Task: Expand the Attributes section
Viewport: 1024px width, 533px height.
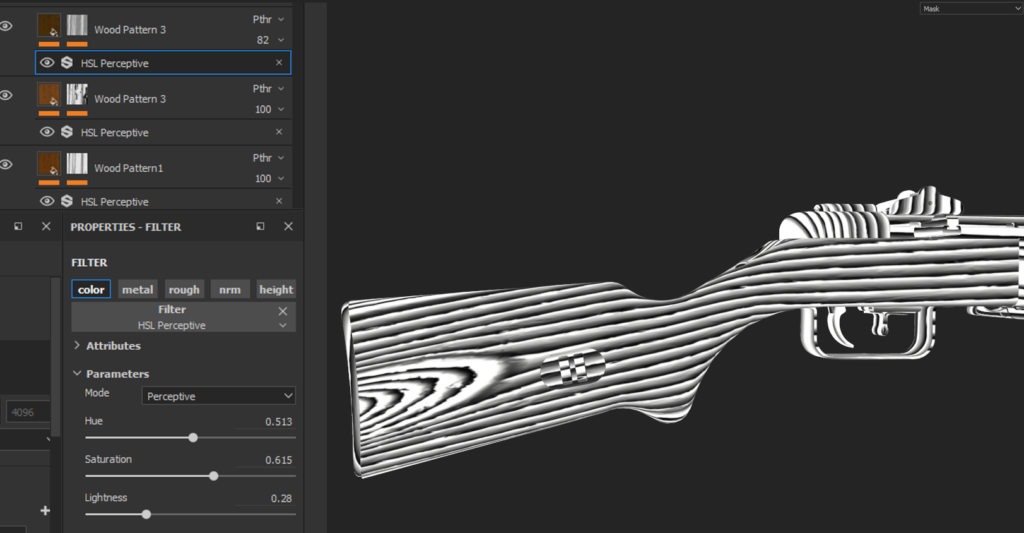Action: [x=77, y=345]
